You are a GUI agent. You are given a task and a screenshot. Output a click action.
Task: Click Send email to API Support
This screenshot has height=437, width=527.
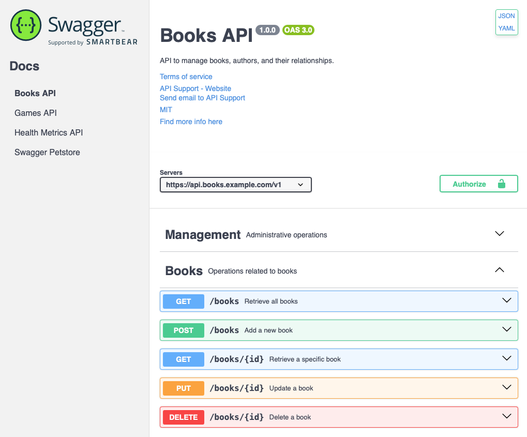[x=202, y=98]
